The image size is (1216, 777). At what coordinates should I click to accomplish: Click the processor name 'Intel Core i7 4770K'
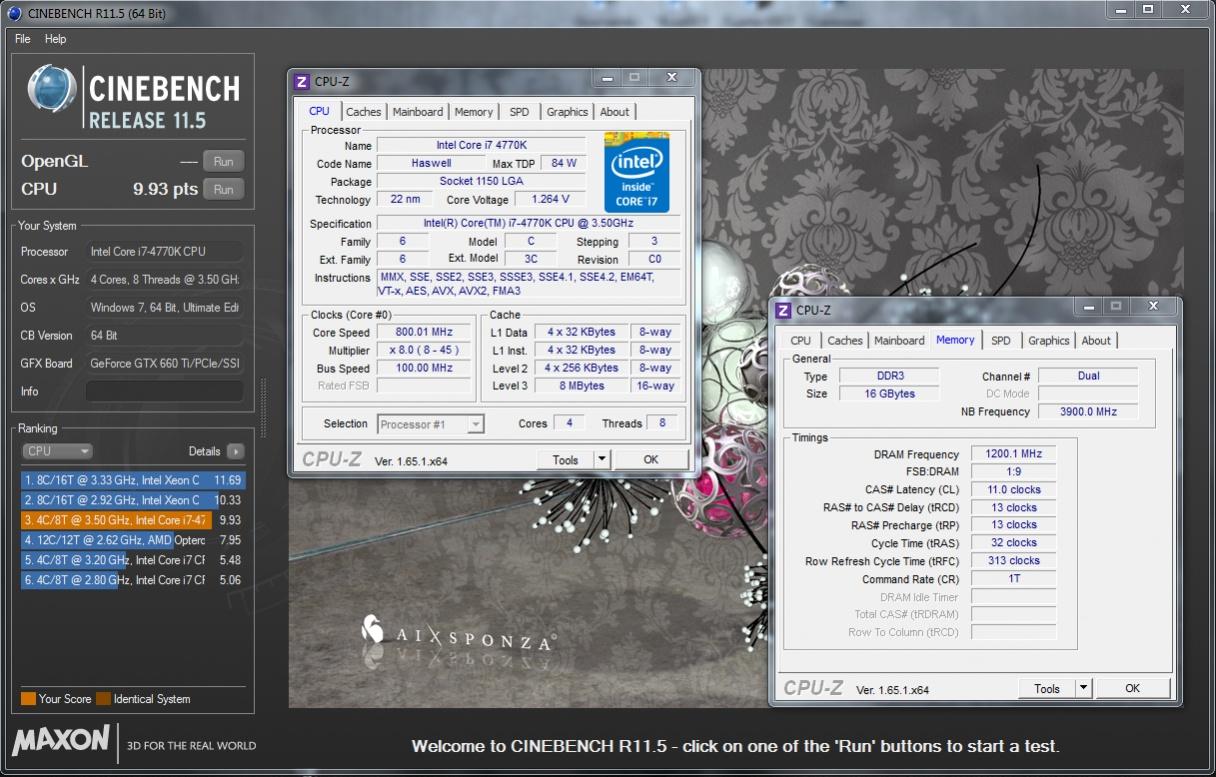click(x=482, y=145)
